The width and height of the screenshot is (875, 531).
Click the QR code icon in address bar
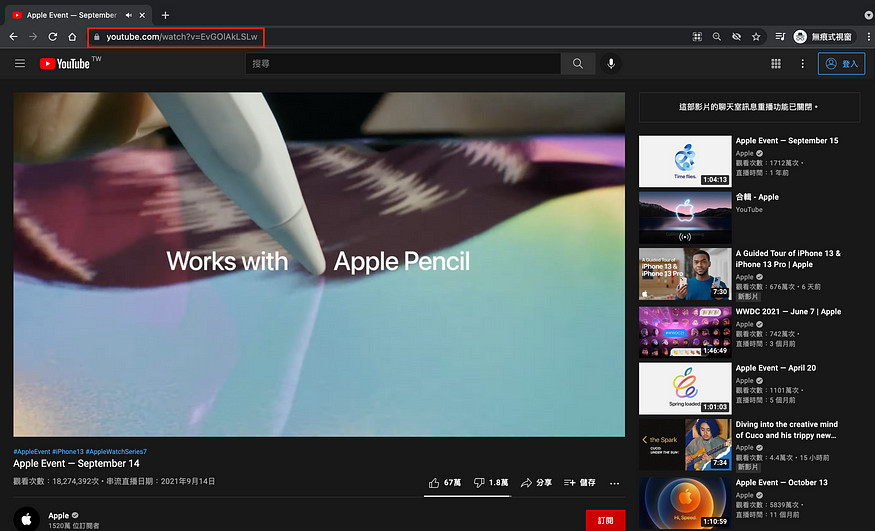tap(697, 37)
